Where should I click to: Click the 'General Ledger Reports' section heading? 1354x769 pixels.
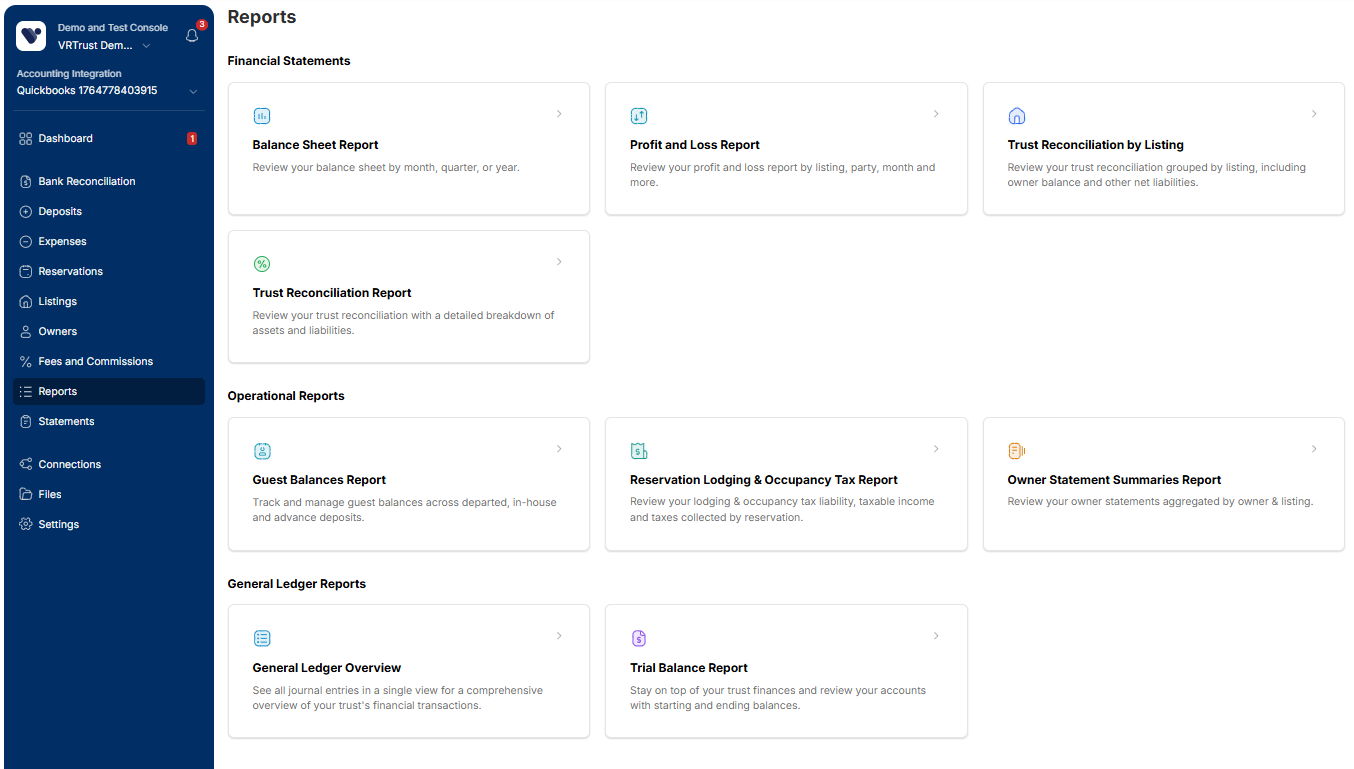pos(297,584)
